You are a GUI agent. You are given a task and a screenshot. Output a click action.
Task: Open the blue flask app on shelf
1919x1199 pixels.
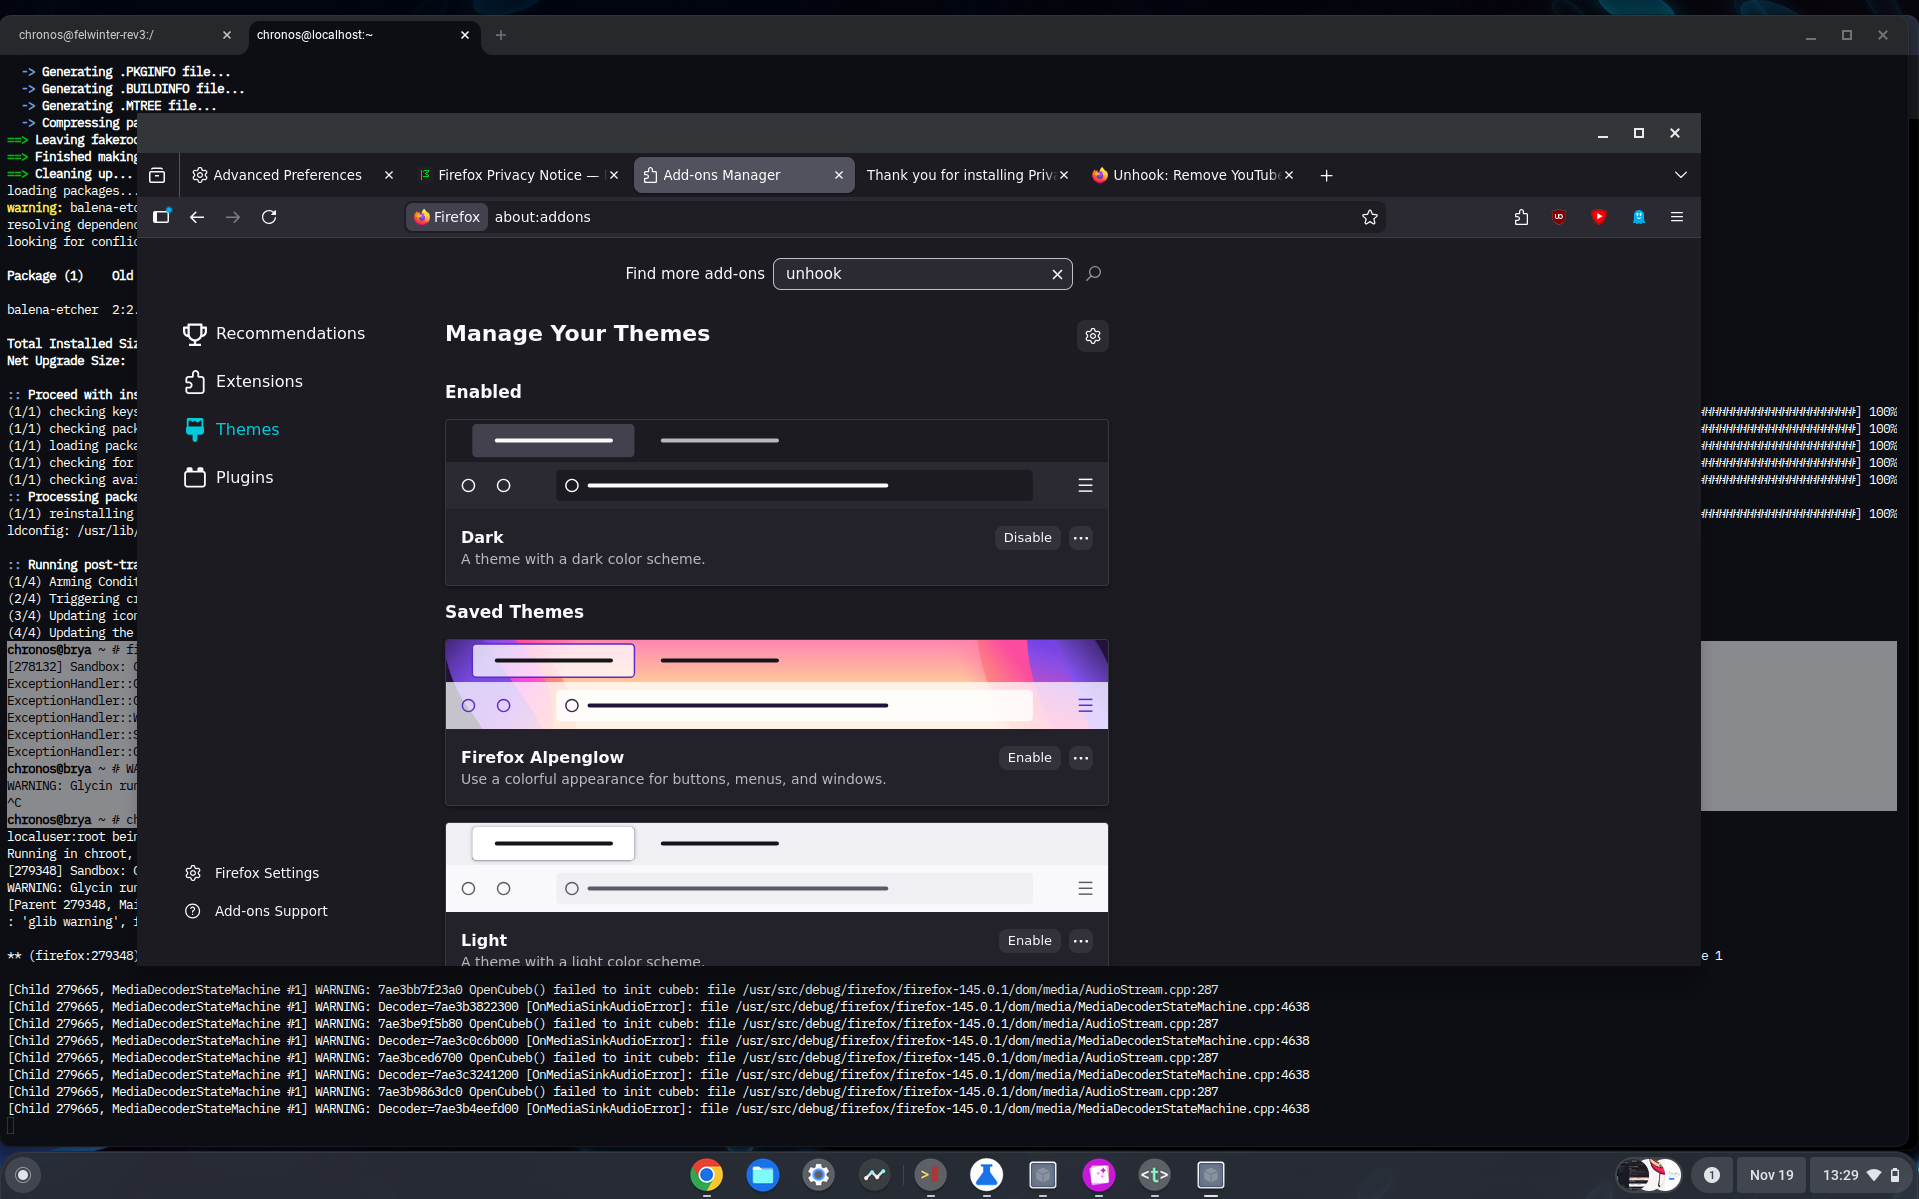pyautogui.click(x=987, y=1175)
